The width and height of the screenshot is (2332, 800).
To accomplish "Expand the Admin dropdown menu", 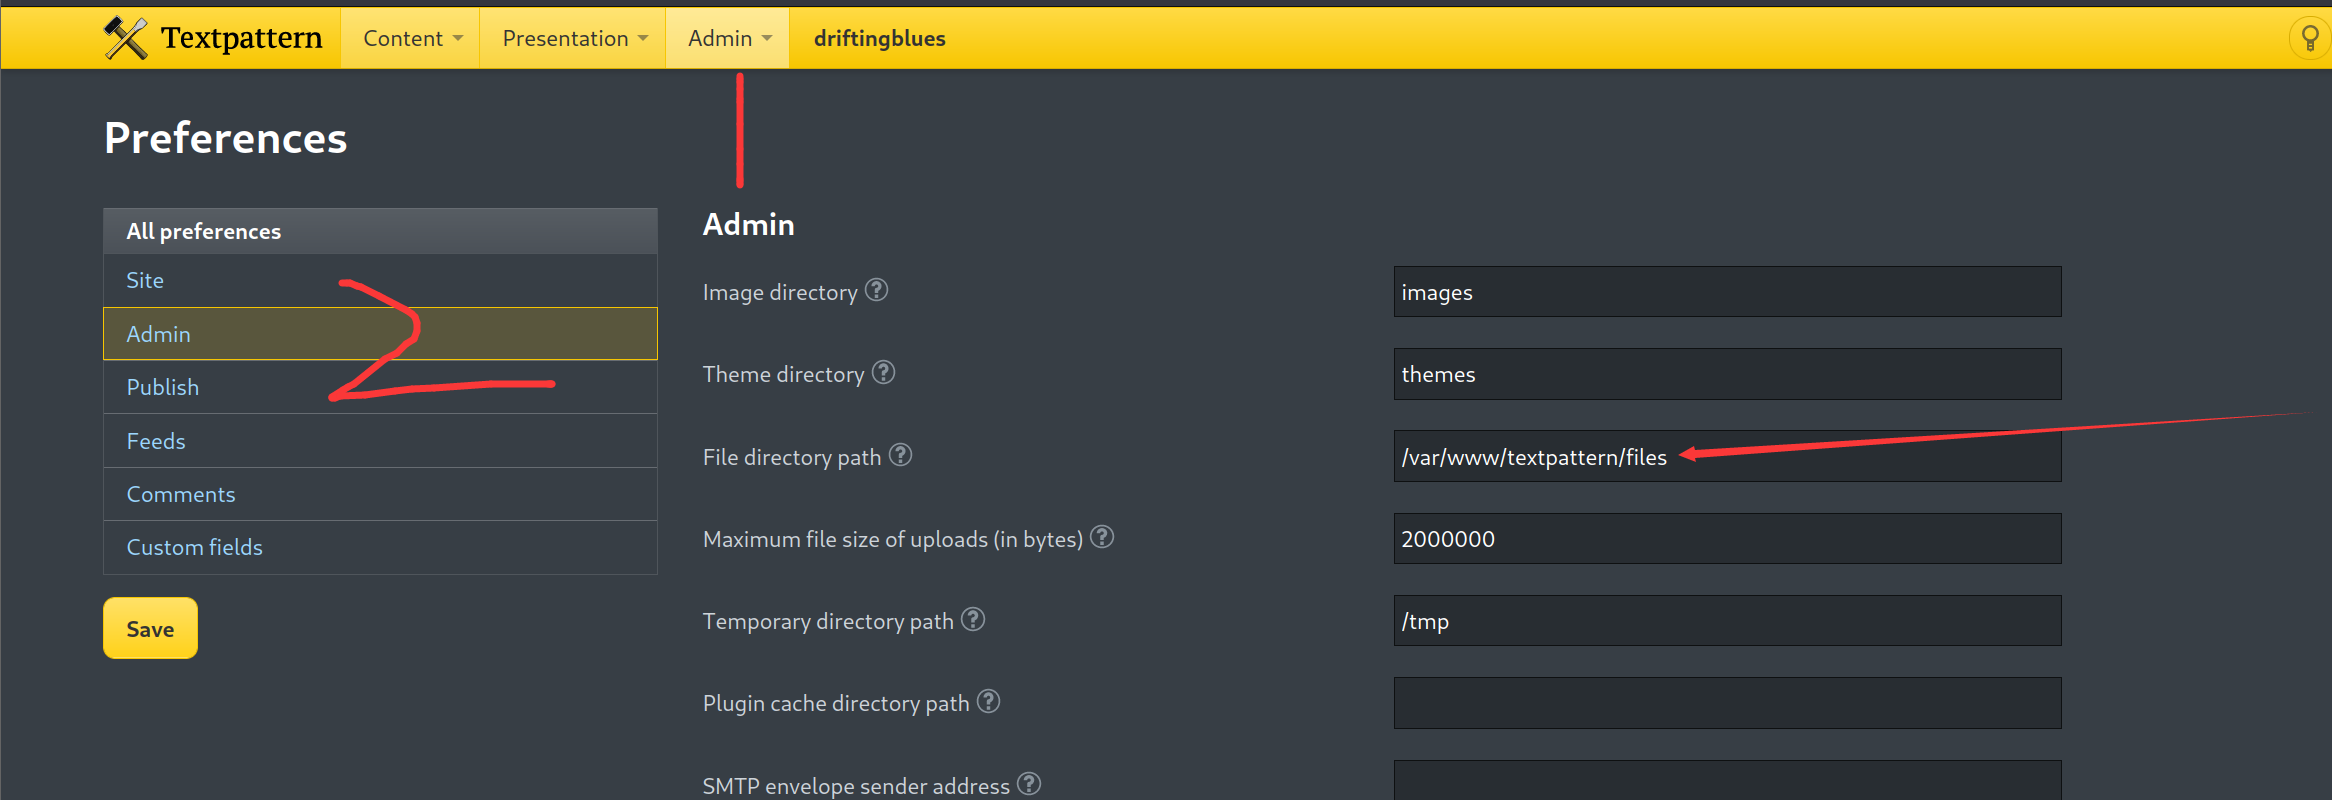I will (729, 38).
